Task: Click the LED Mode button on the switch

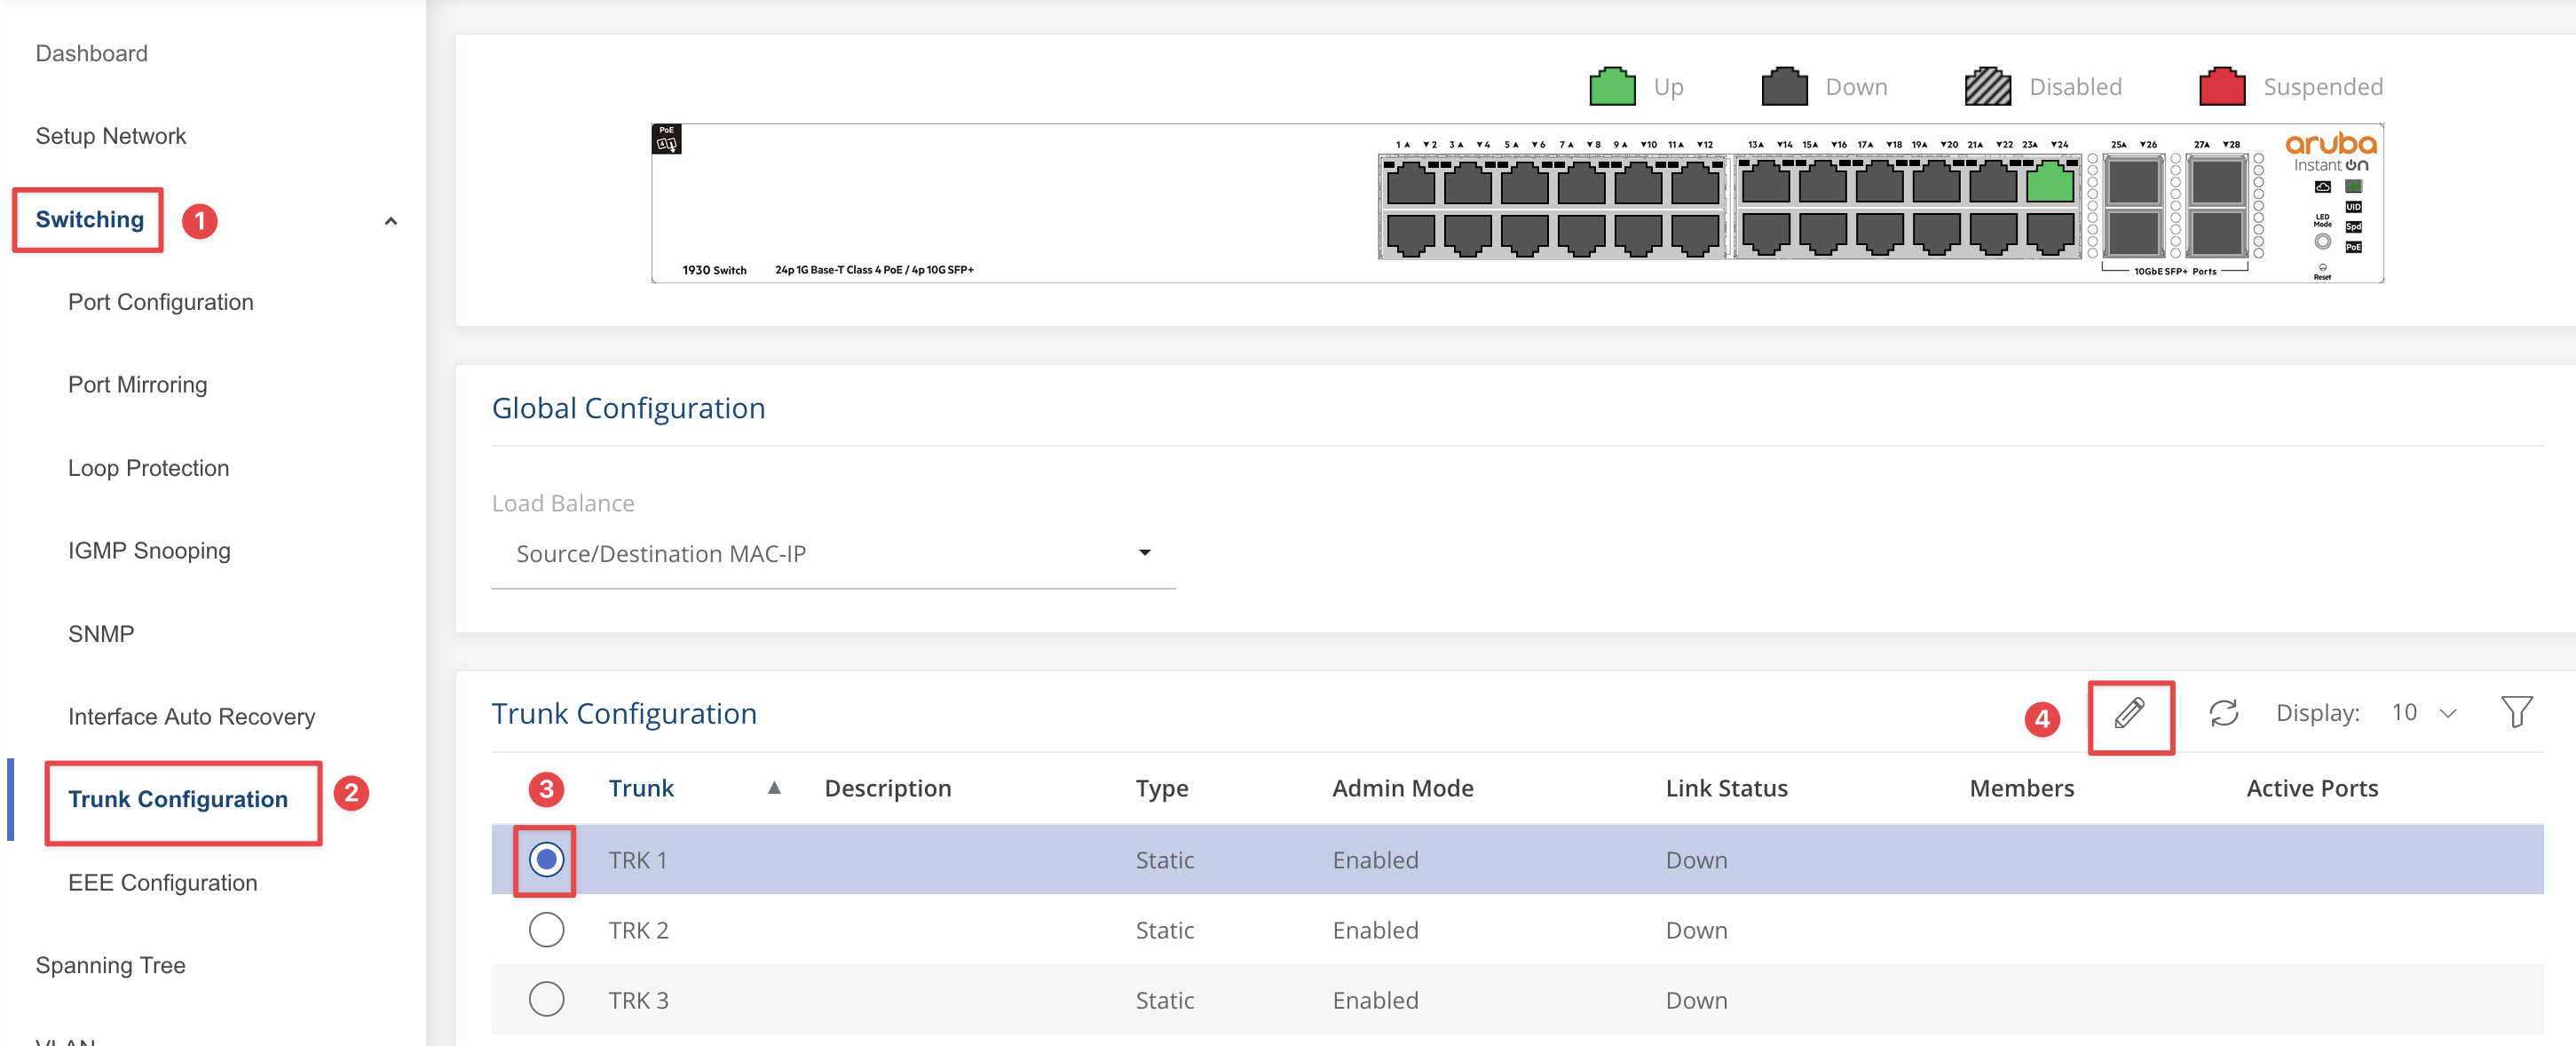Action: coord(2322,241)
